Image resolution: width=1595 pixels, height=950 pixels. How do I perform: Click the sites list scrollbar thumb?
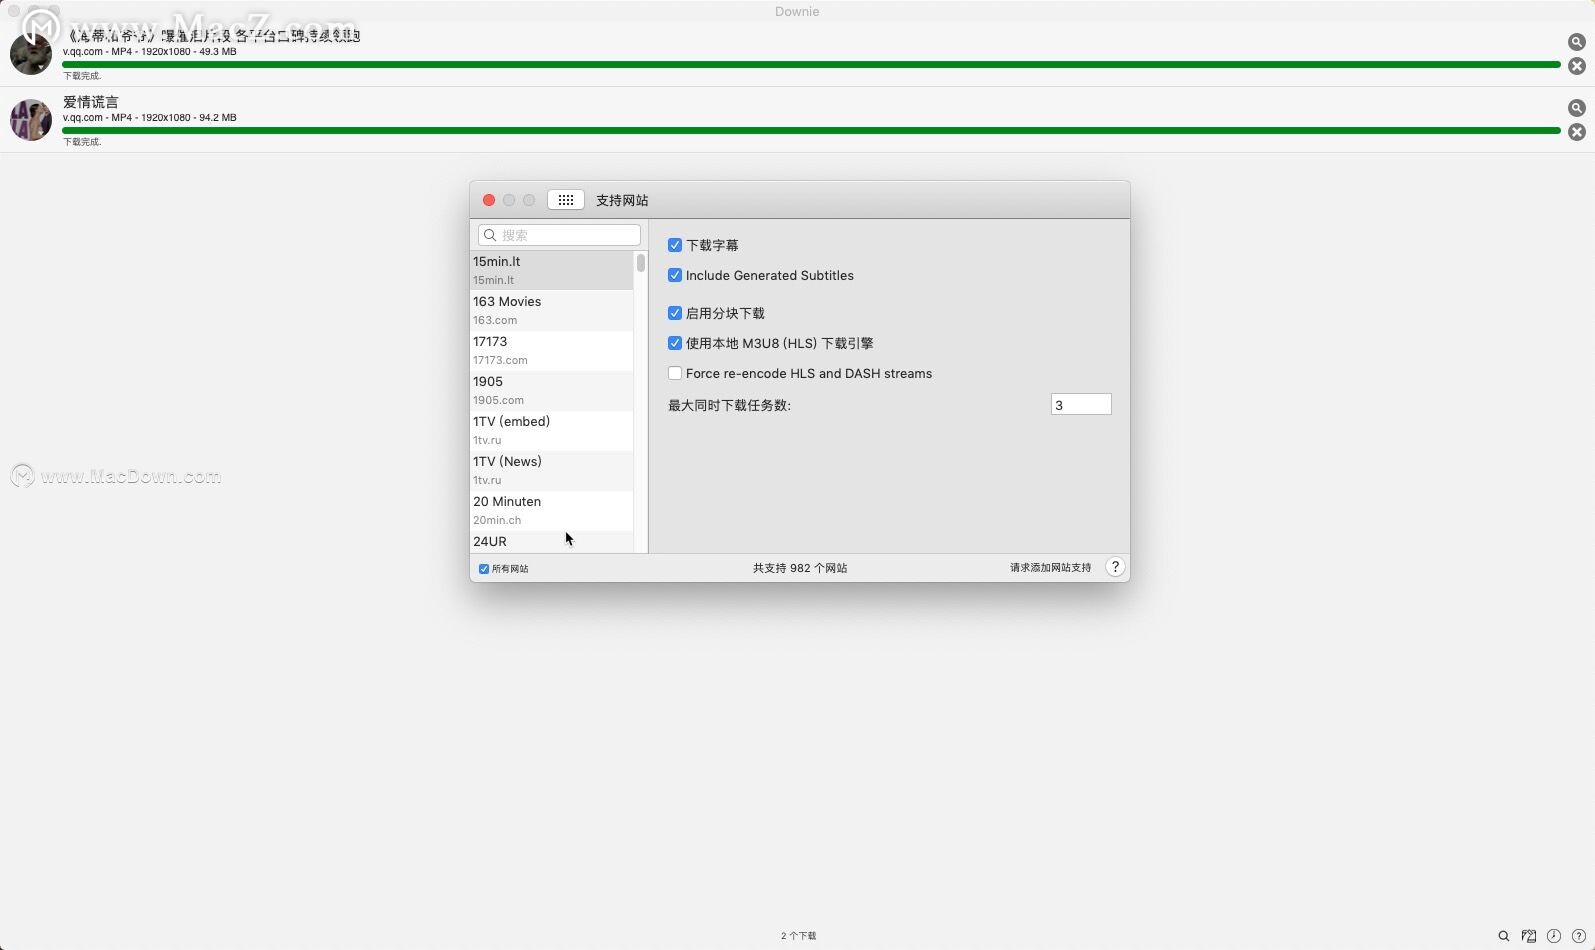click(641, 263)
